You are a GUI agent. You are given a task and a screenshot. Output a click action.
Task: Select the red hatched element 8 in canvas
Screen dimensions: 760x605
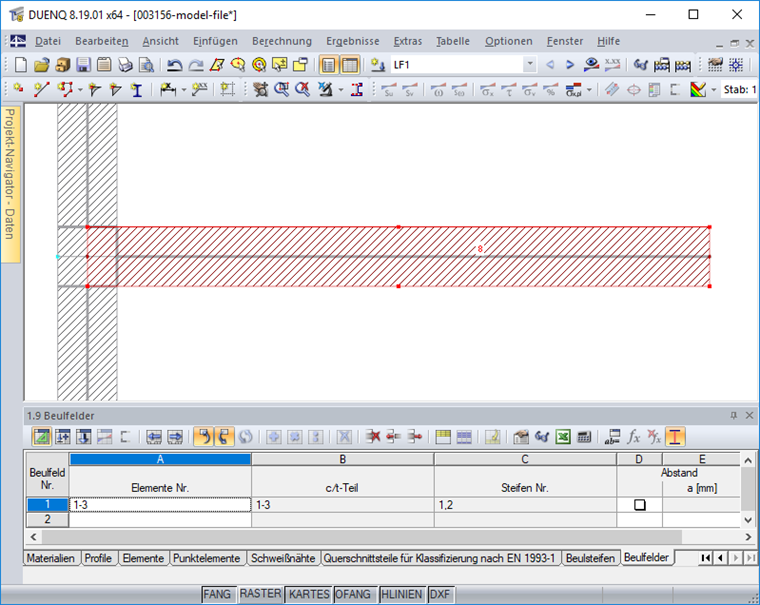[x=398, y=256]
